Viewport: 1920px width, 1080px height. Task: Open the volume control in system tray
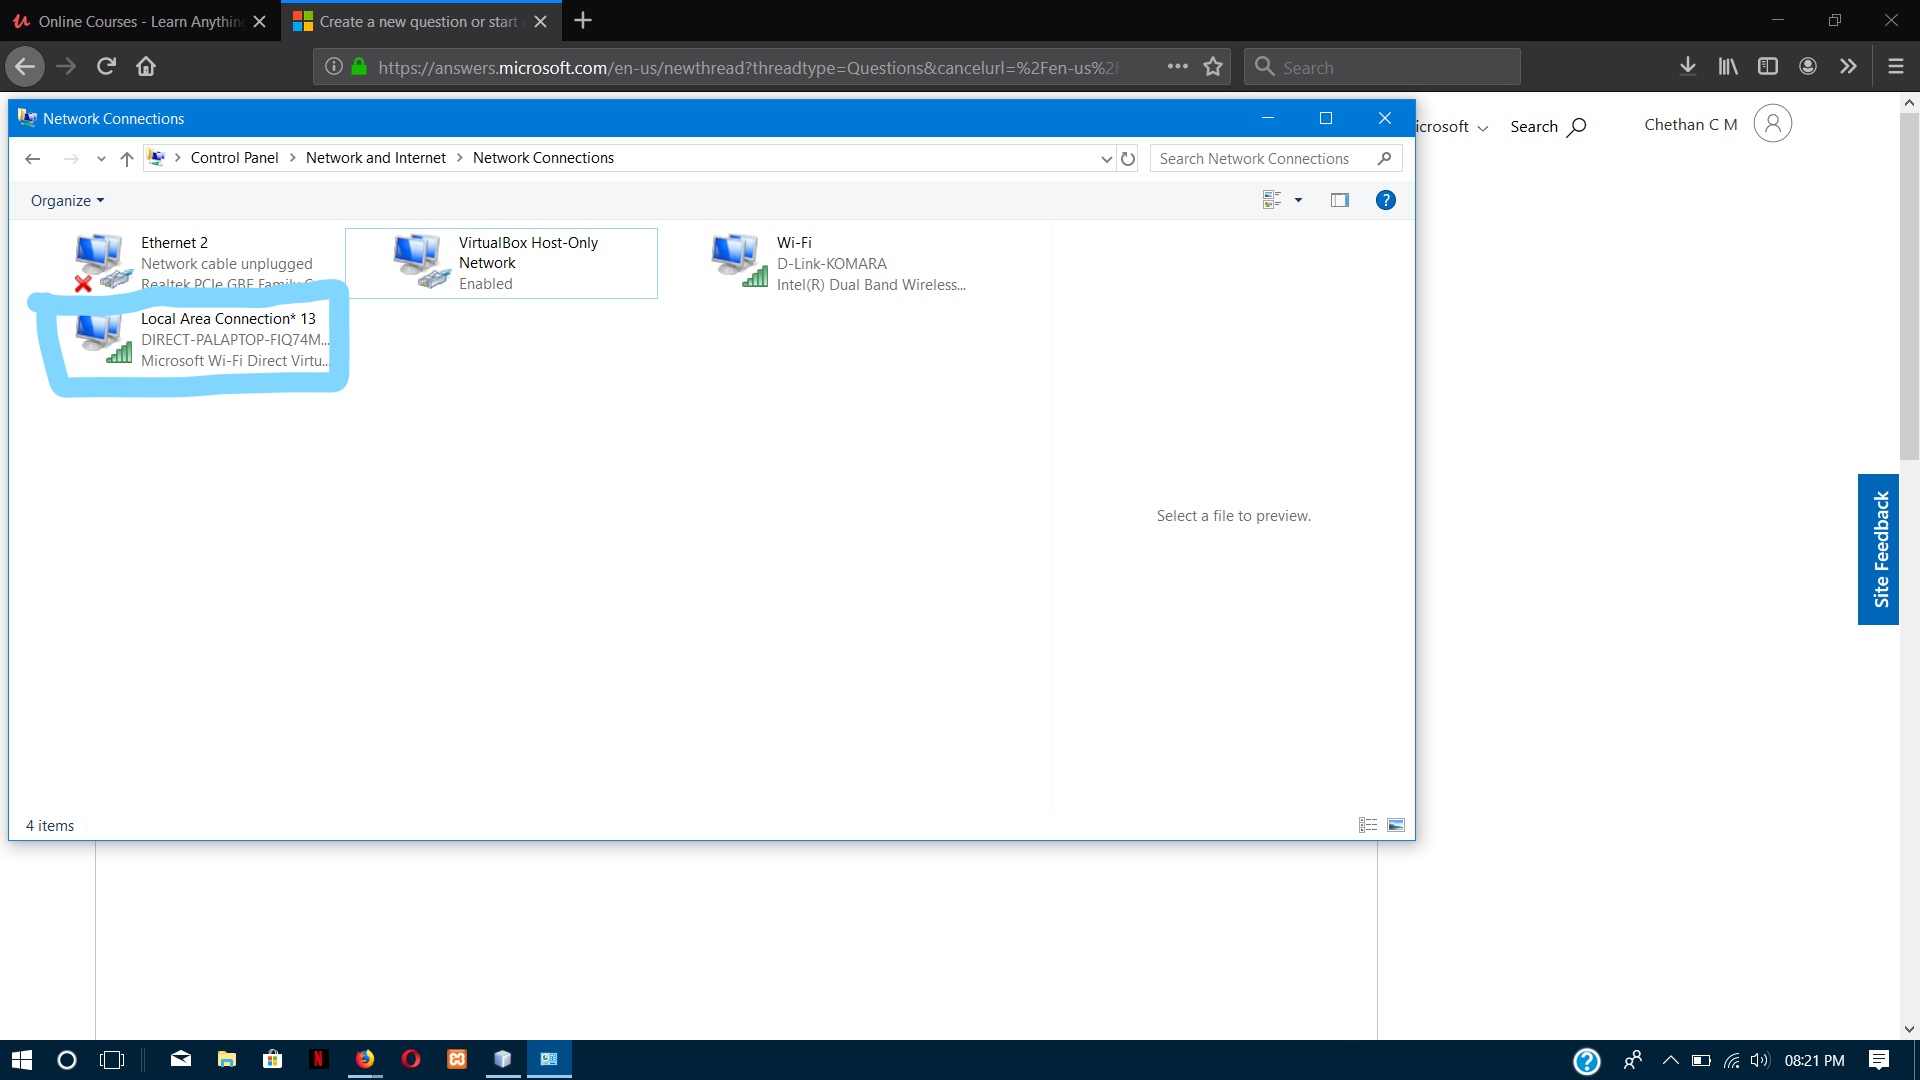(1760, 1060)
